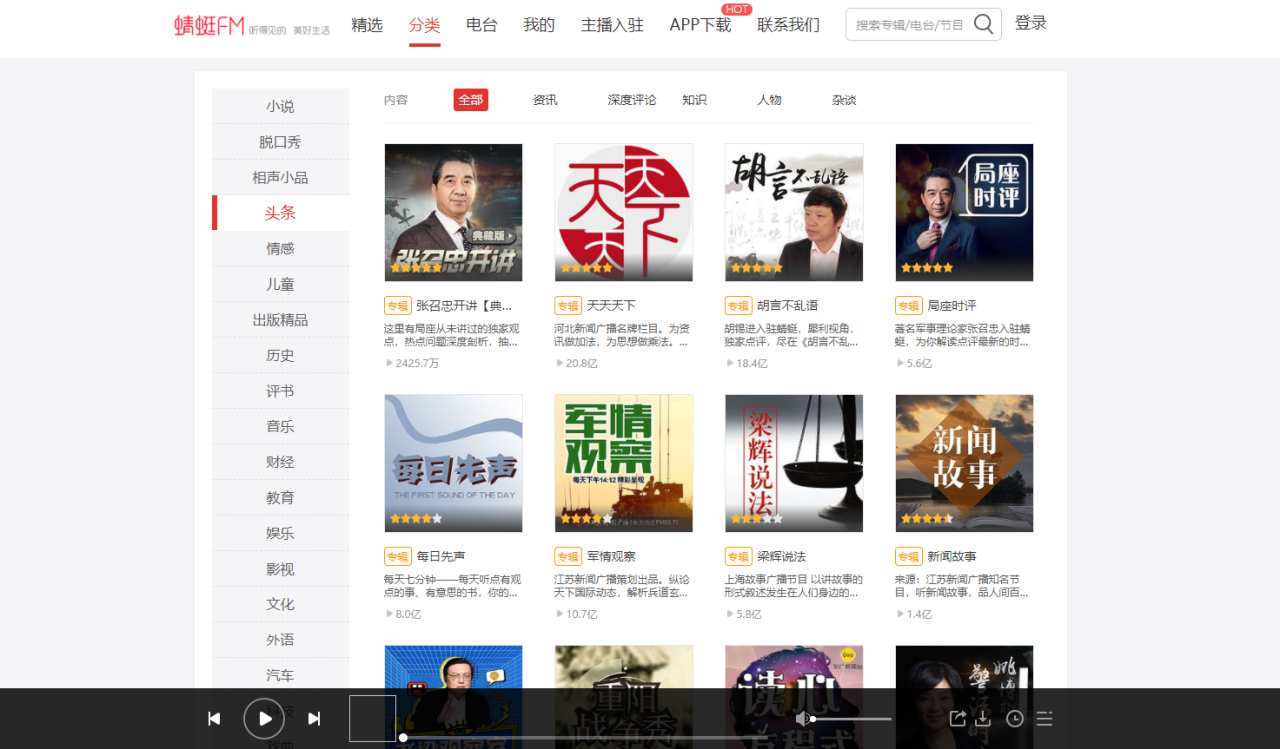The width and height of the screenshot is (1280, 749).
Task: Select 情感 category in sidebar
Action: [x=280, y=248]
